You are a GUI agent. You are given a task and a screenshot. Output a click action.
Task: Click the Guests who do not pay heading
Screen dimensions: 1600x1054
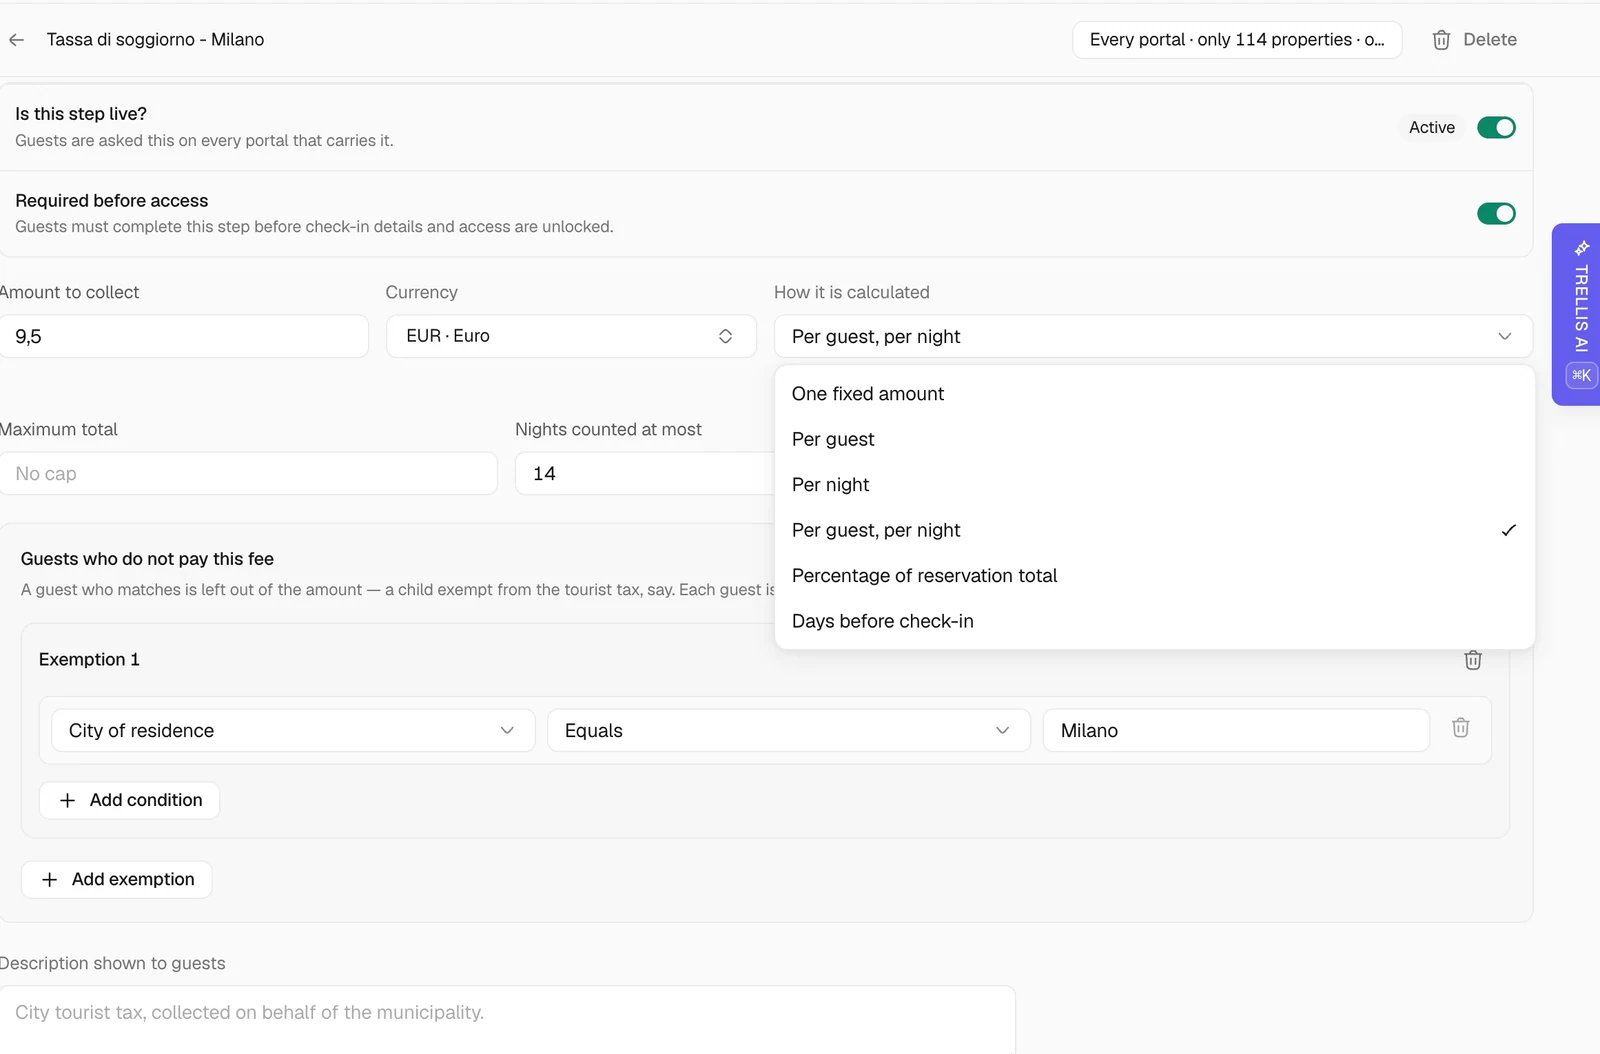[x=147, y=560]
